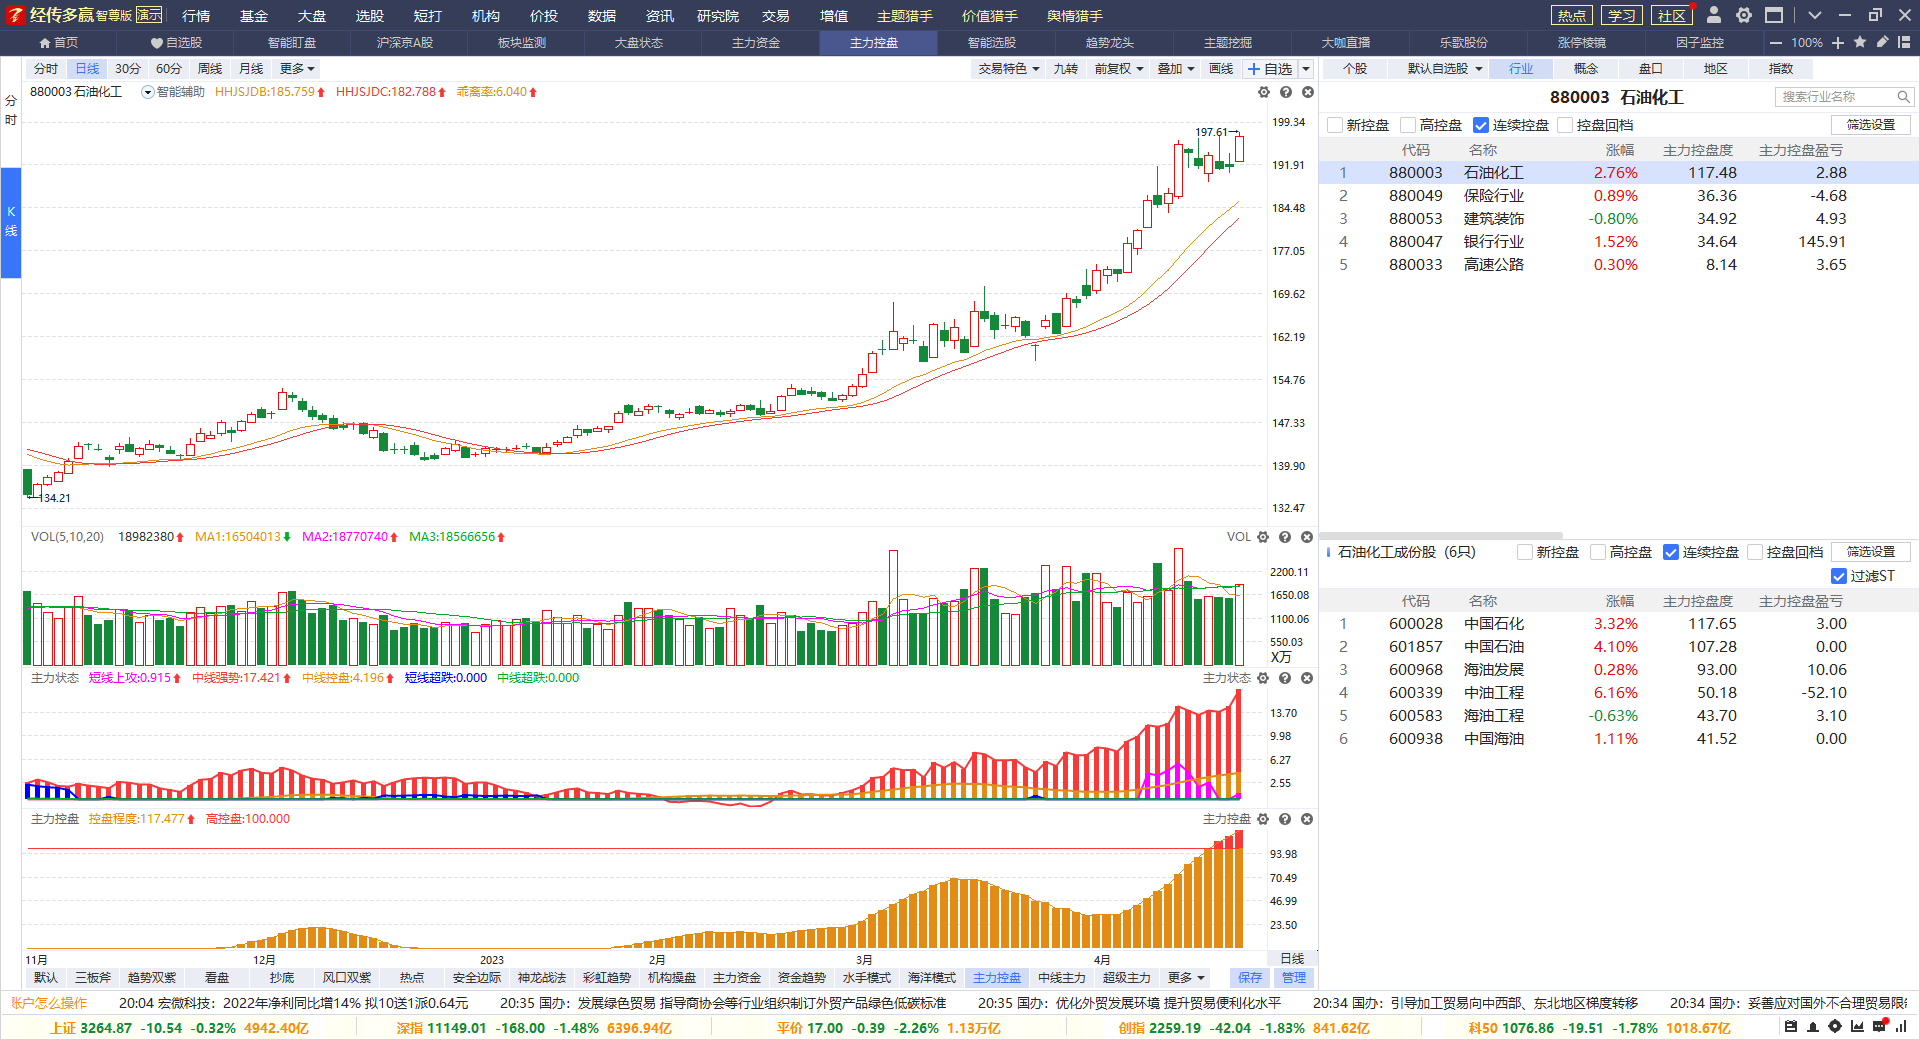The height and width of the screenshot is (1040, 1920).
Task: Select the 周线 period tab
Action: click(x=210, y=69)
